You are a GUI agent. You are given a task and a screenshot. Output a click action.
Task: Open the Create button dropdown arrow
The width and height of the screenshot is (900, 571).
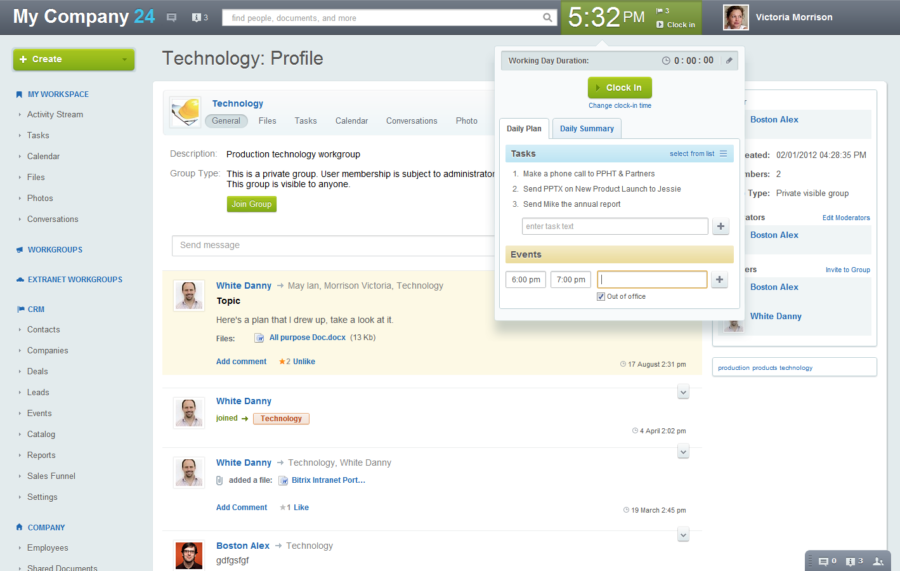point(124,60)
